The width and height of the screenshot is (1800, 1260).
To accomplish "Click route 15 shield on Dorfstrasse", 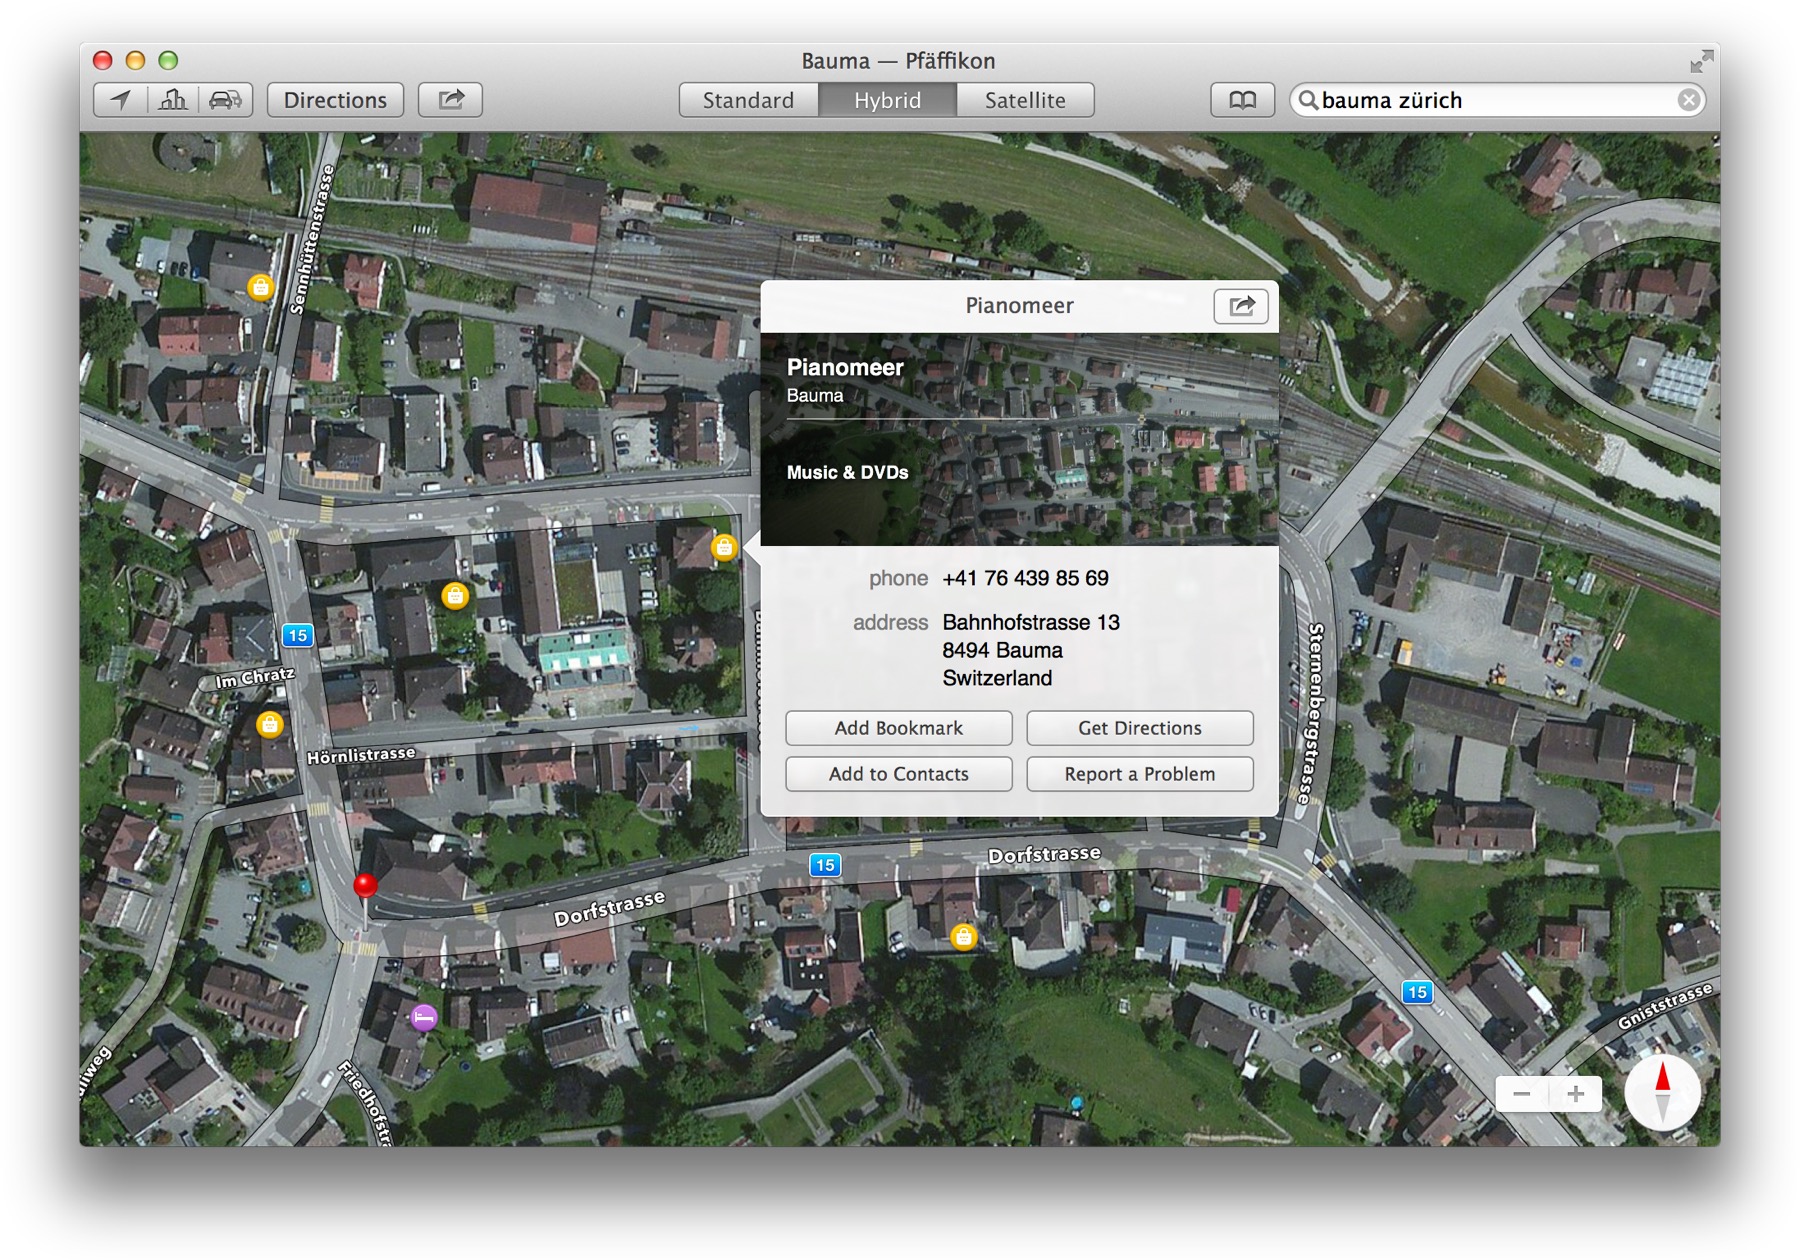I will click(x=824, y=865).
